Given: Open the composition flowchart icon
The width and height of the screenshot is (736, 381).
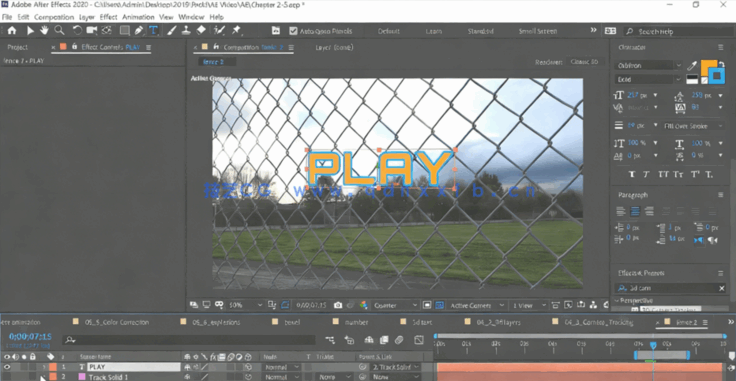Looking at the screenshot, I should [x=593, y=305].
